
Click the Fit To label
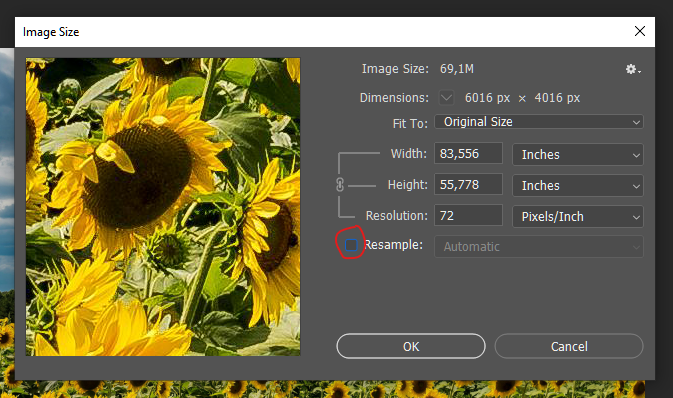[x=410, y=124]
